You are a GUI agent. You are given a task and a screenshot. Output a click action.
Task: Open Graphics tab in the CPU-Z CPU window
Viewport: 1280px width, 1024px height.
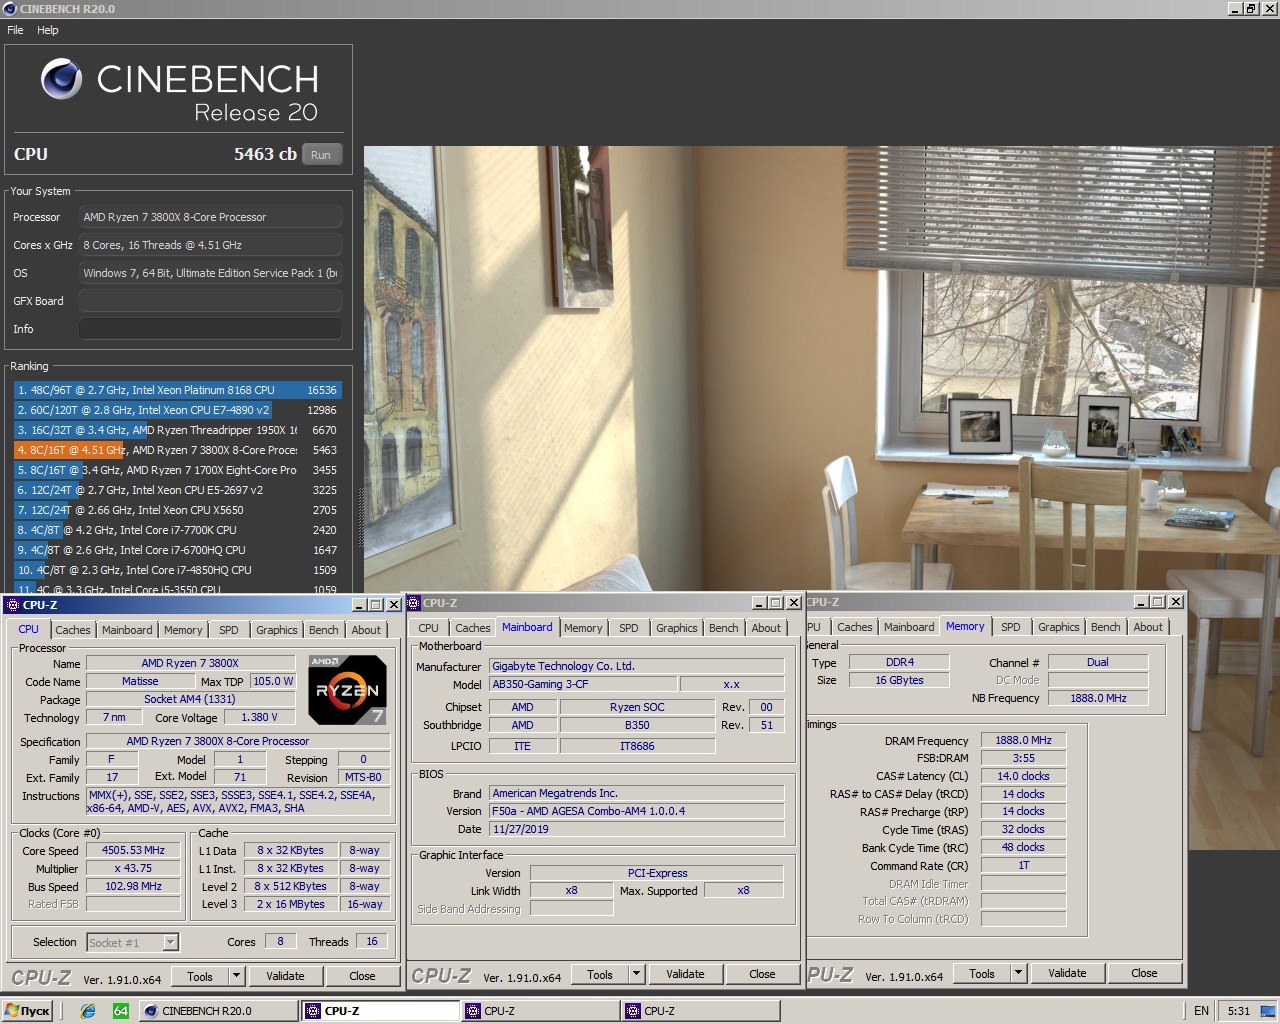pos(277,630)
